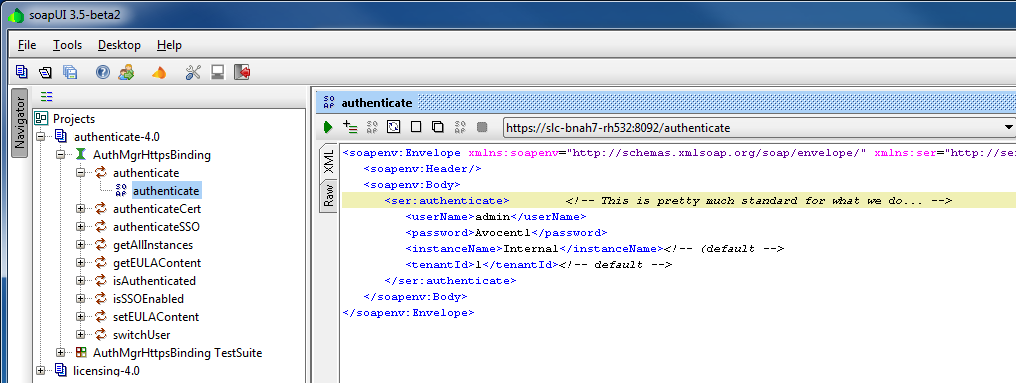Switch to the XML editor tab
Image resolution: width=1016 pixels, height=383 pixels.
(x=329, y=161)
